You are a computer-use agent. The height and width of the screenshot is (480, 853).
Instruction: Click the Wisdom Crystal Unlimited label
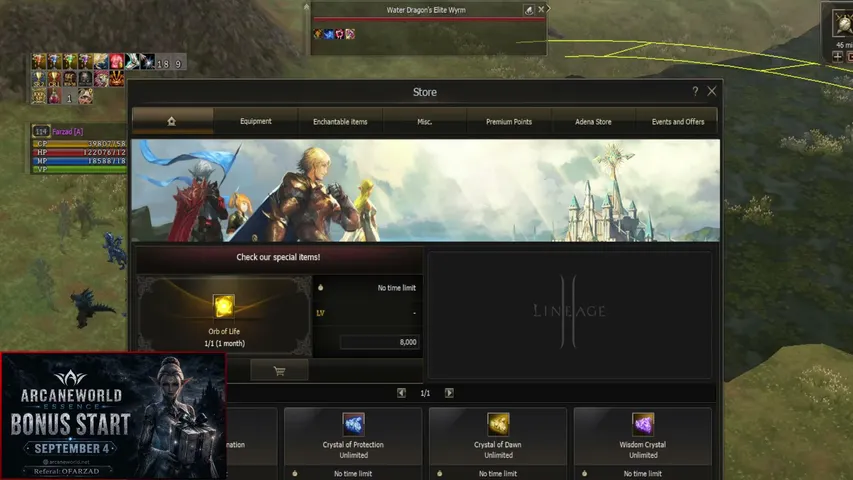643,450
